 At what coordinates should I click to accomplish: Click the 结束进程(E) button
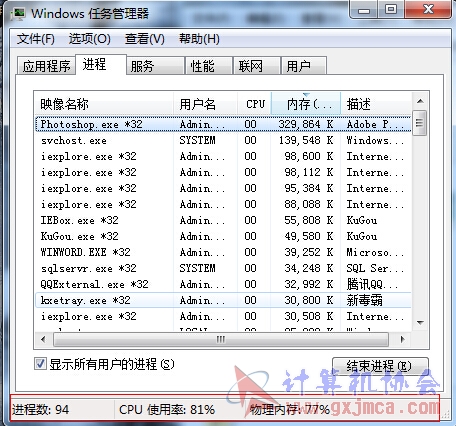tap(380, 366)
